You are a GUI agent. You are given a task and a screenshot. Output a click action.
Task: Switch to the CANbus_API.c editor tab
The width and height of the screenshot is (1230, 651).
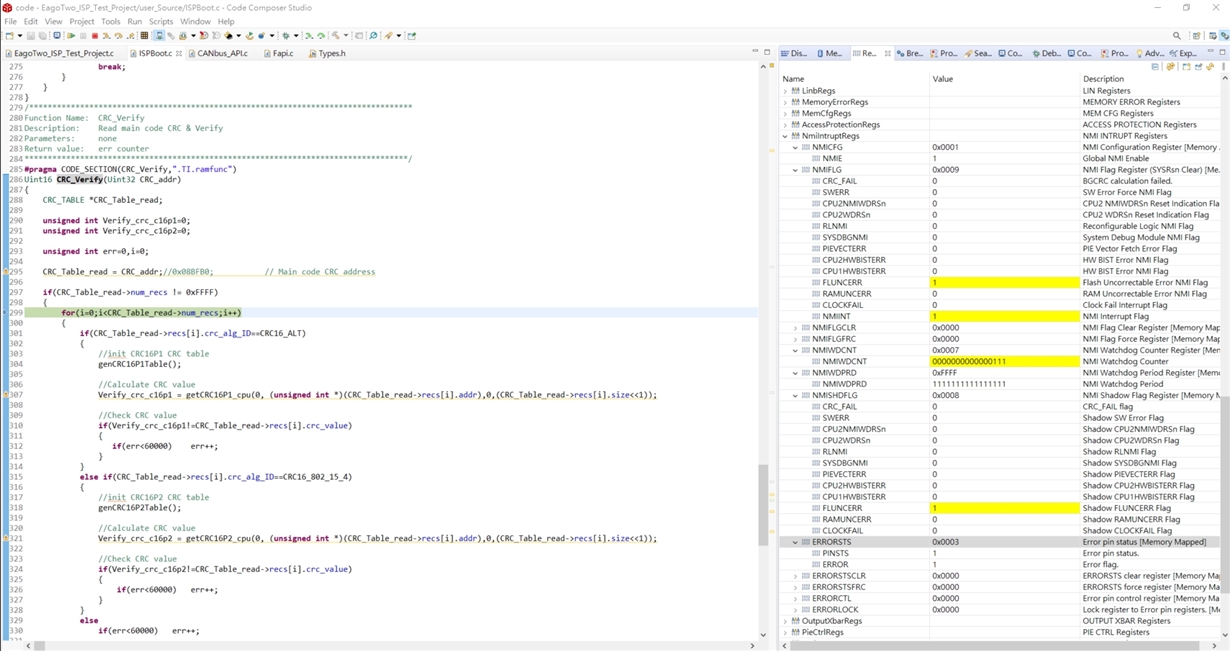[x=221, y=53]
